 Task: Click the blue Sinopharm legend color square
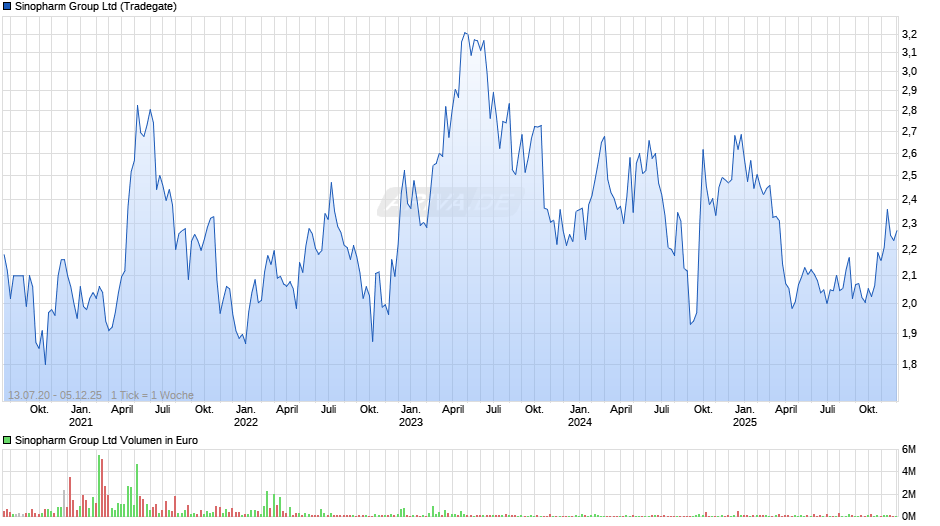pos(7,7)
